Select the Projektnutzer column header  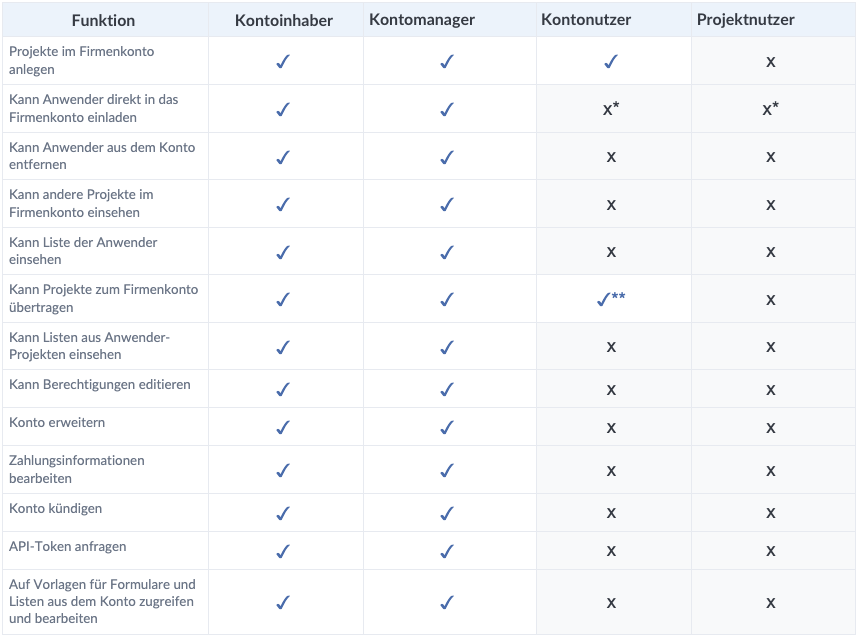(746, 20)
